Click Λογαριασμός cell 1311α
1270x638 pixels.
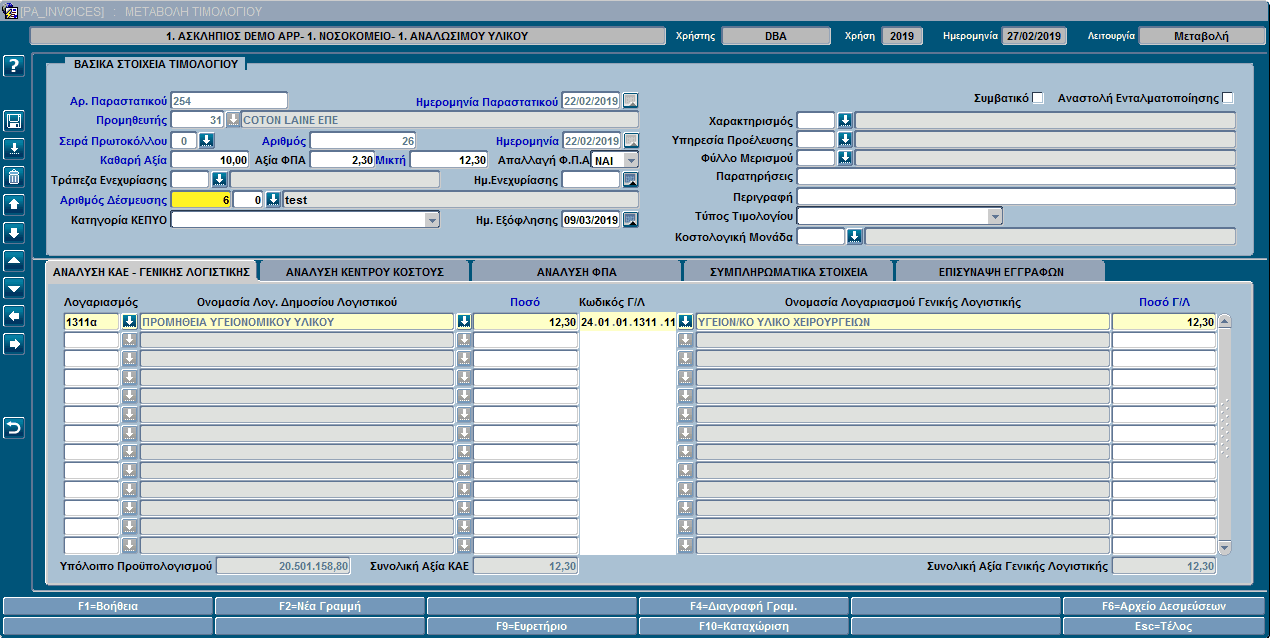coord(92,322)
